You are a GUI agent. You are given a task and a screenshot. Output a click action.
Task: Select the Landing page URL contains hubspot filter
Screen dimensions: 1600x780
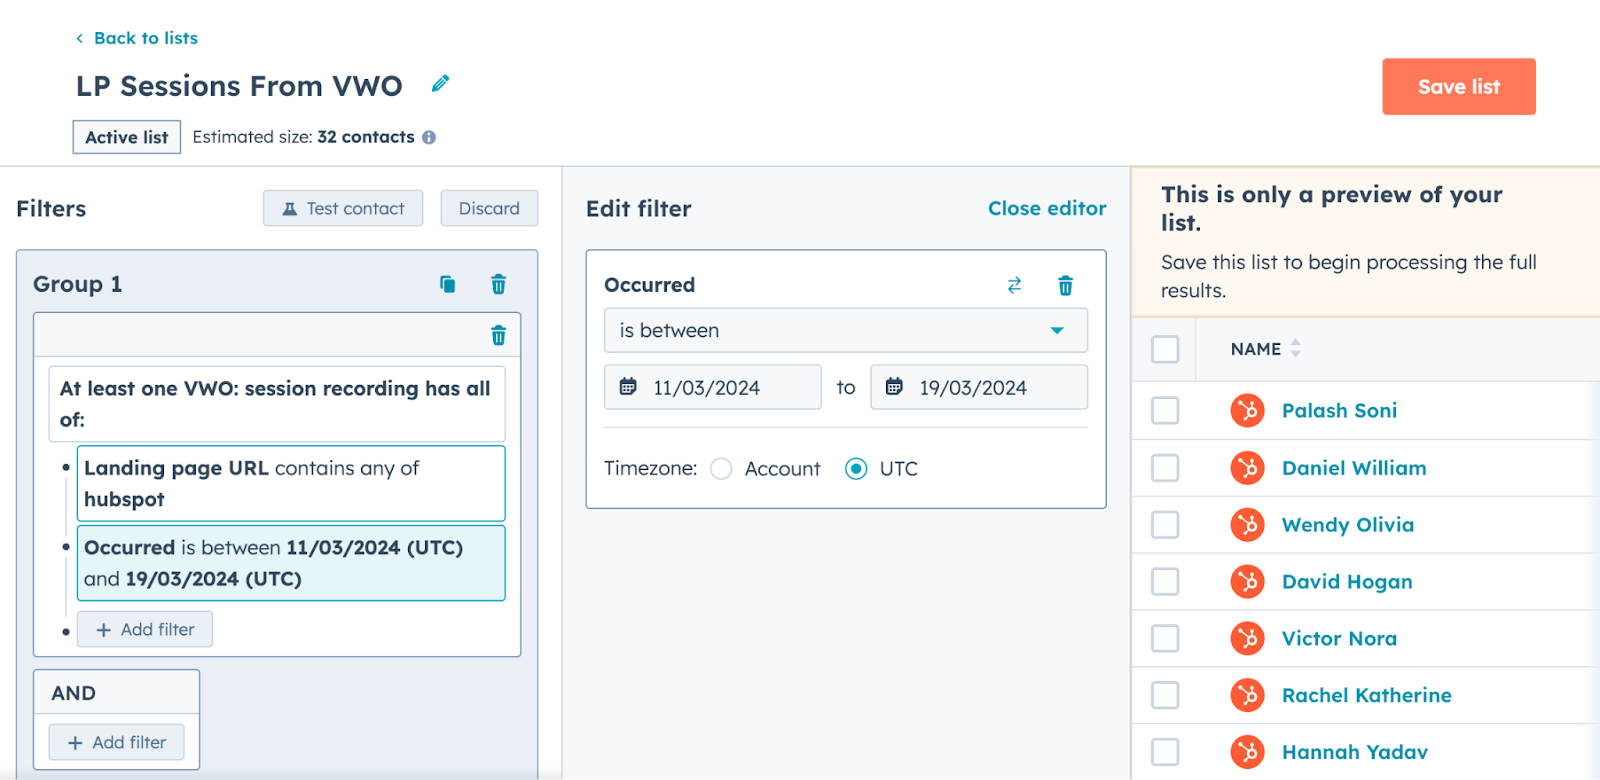291,483
